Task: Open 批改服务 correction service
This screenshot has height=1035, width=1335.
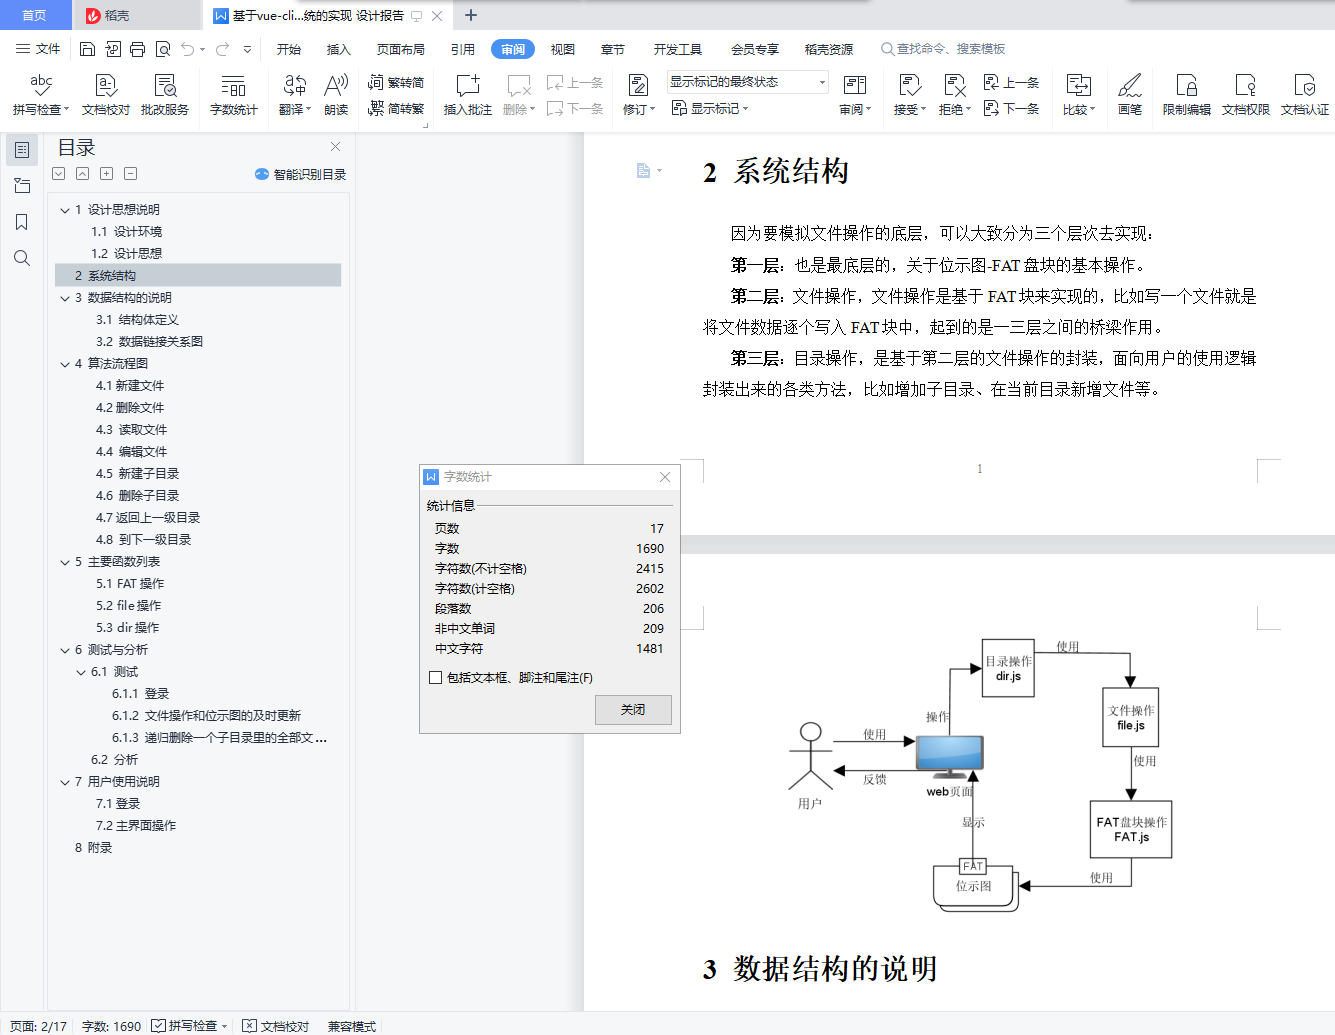Action: click(165, 95)
